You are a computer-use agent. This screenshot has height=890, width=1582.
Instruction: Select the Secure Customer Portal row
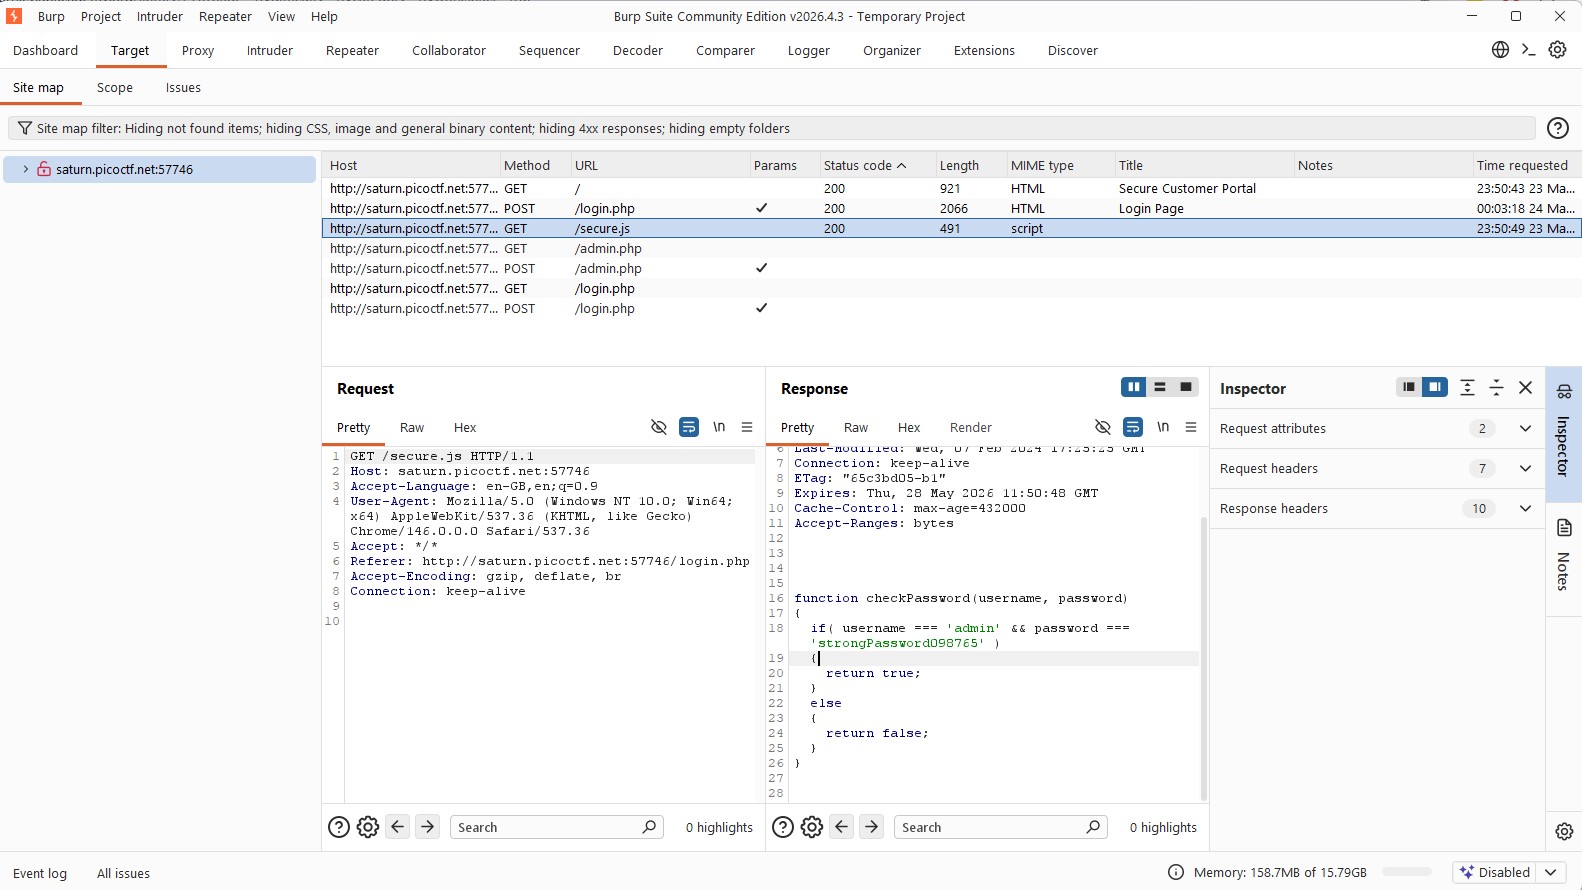coord(950,188)
